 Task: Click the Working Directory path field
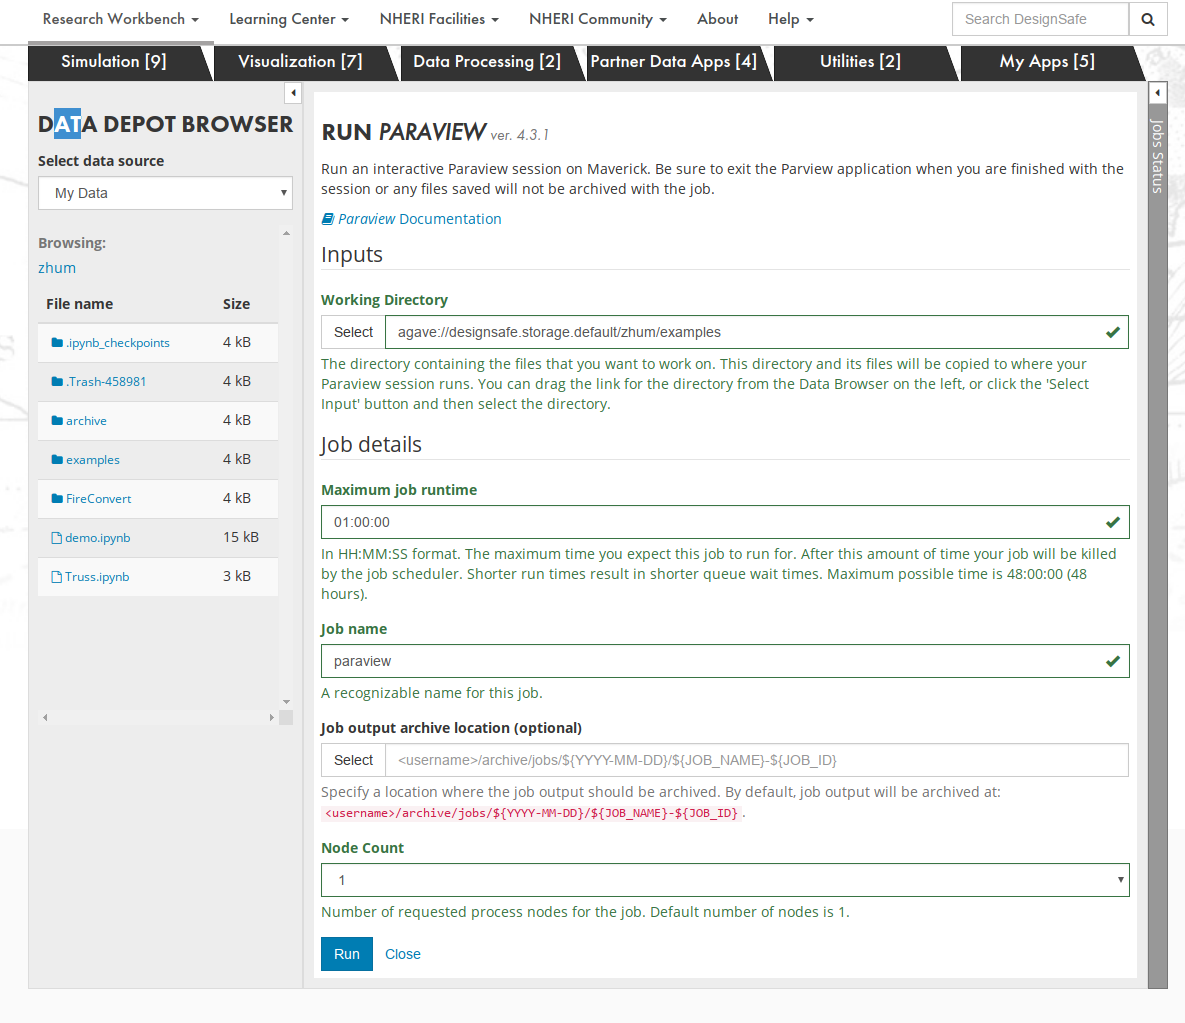tap(757, 332)
